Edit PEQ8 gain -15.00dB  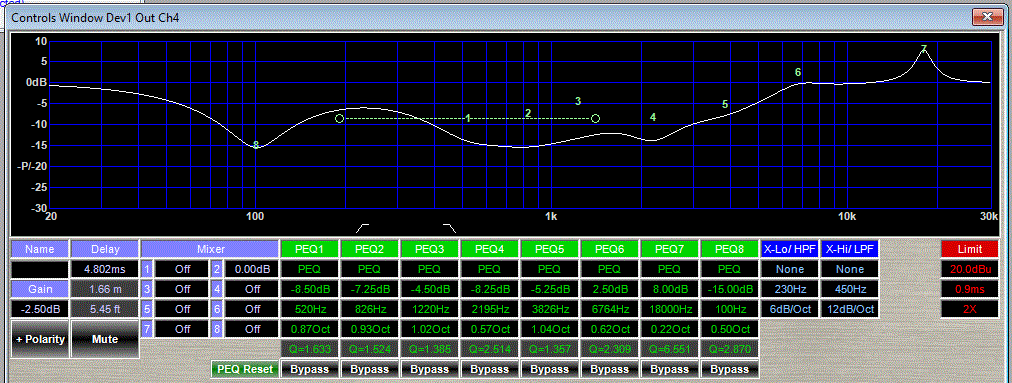point(729,289)
